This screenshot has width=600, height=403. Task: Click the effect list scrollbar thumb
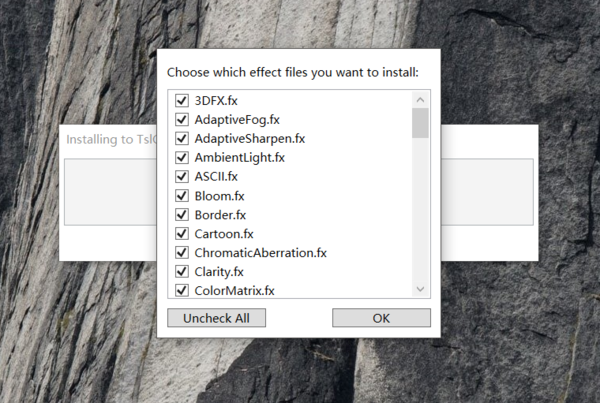421,122
